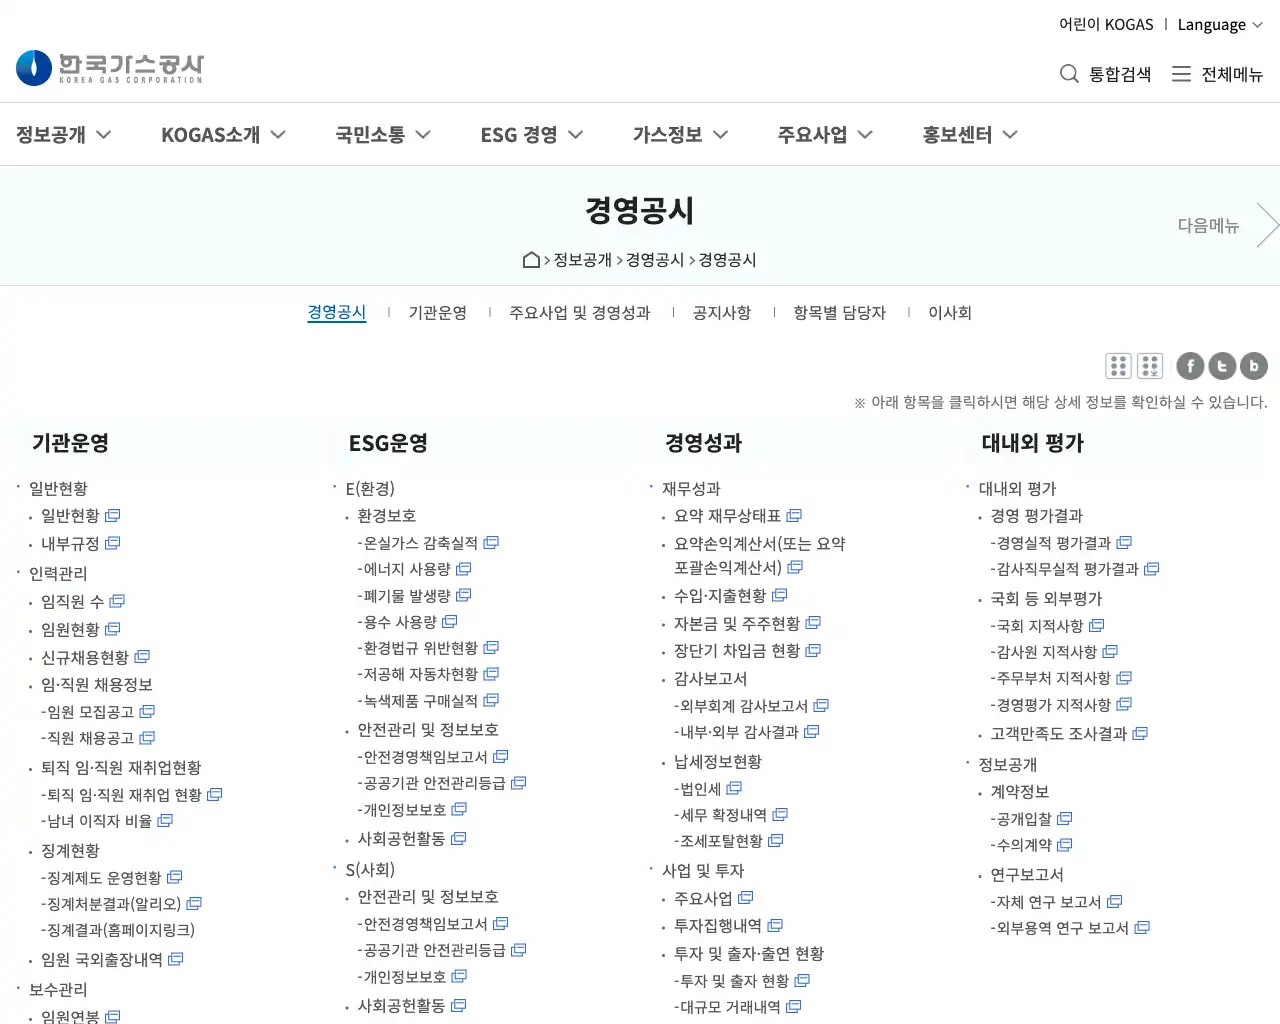Share via the blog 'b' icon
The width and height of the screenshot is (1280, 1024).
pos(1254,366)
